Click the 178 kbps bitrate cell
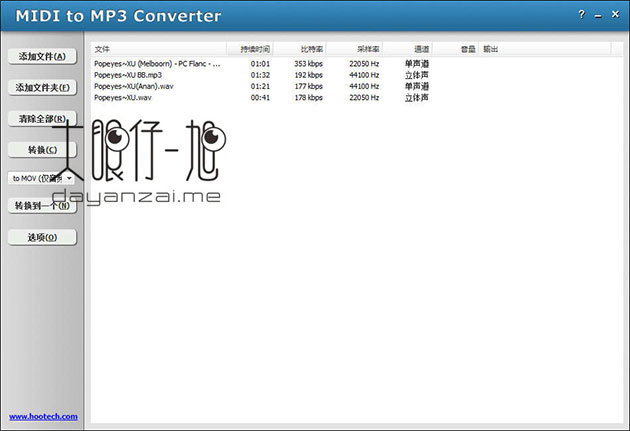Image resolution: width=630 pixels, height=431 pixels. (308, 97)
